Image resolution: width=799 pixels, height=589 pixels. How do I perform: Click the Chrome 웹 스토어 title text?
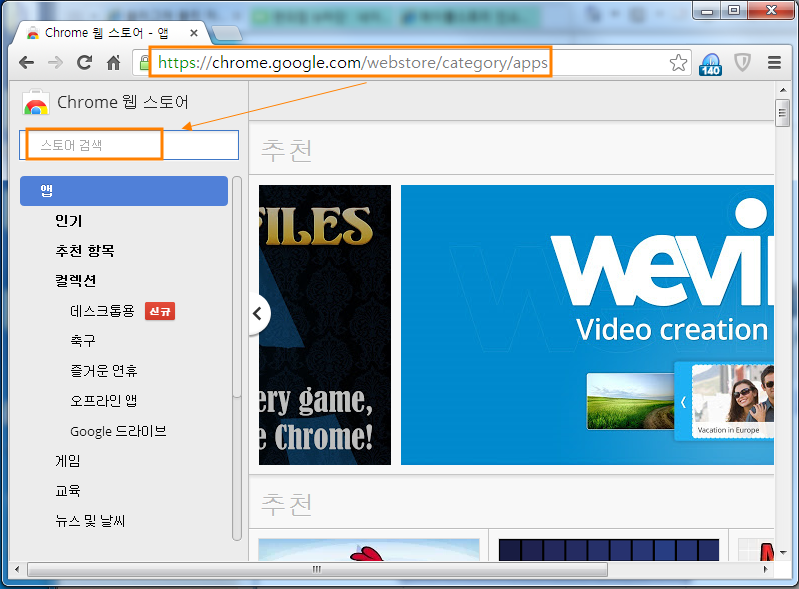[x=123, y=102]
